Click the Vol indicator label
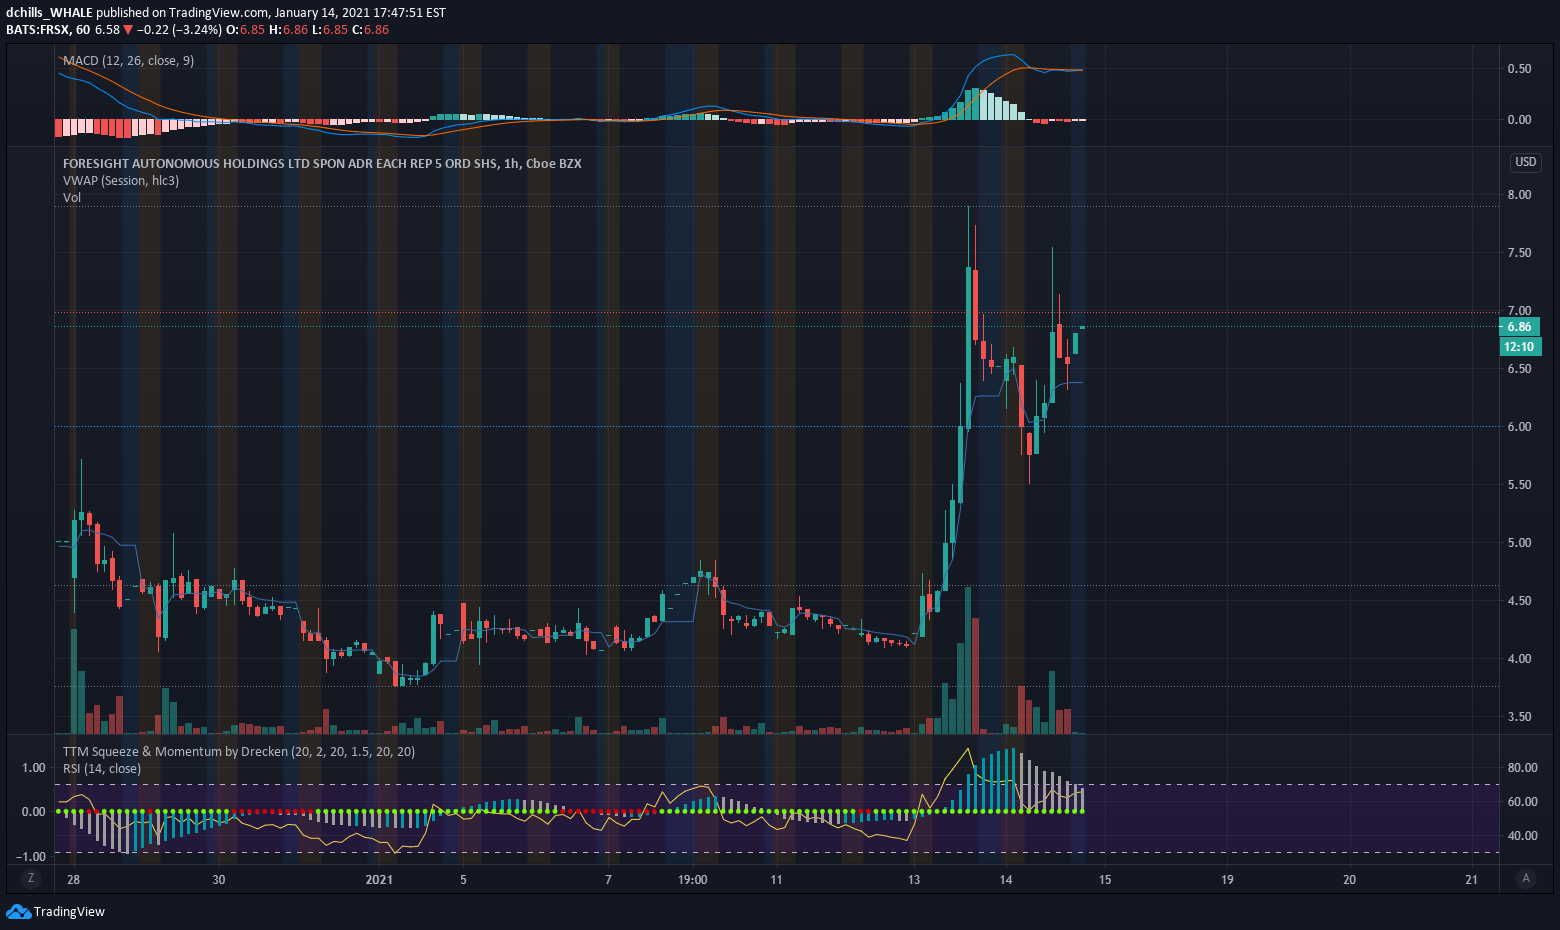This screenshot has width=1560, height=930. 72,198
